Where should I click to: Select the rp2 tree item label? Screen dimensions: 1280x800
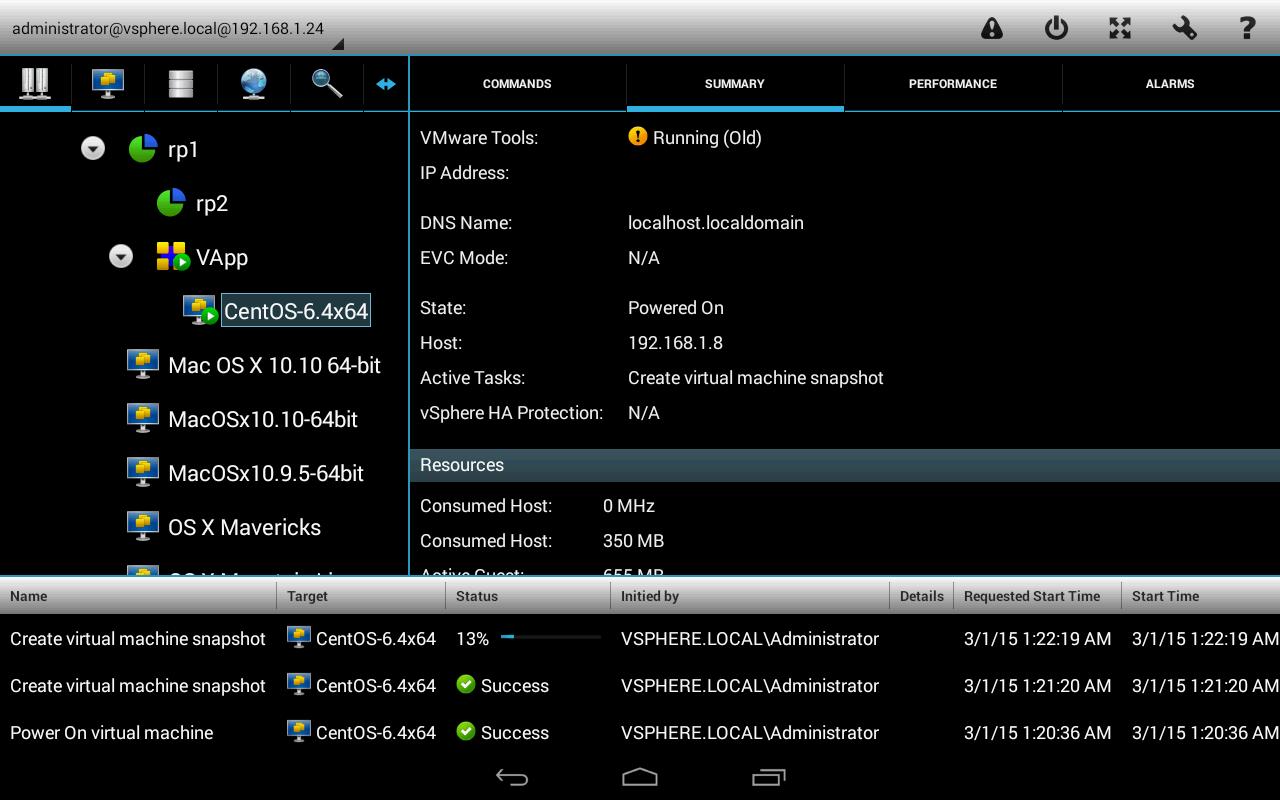(212, 203)
